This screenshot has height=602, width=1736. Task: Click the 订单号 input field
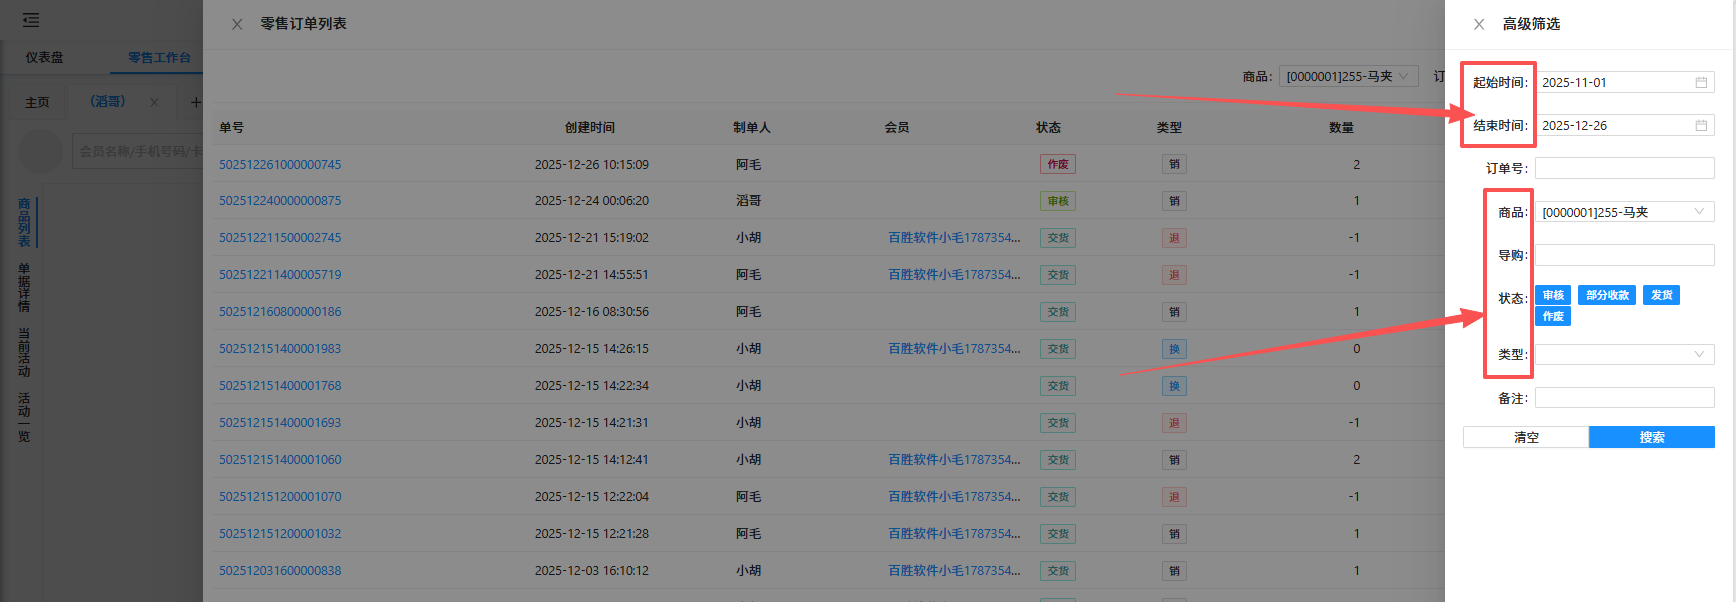click(1624, 168)
